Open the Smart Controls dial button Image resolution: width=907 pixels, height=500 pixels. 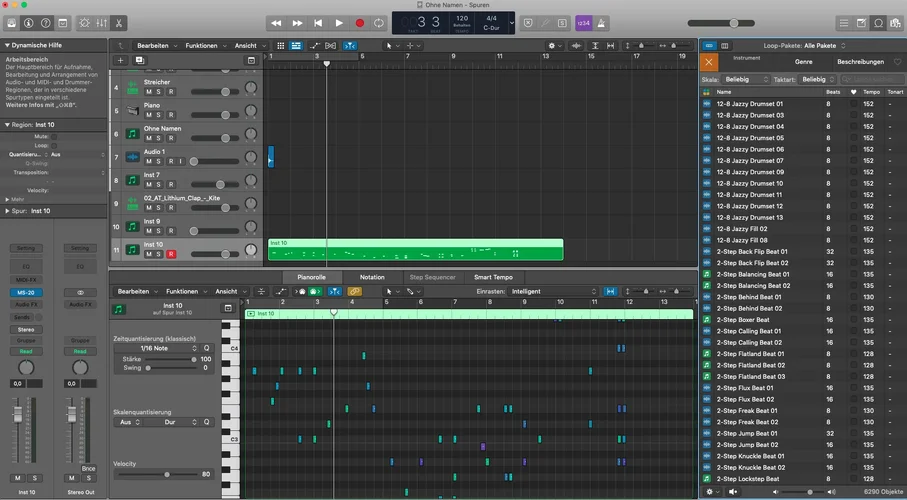coord(84,23)
